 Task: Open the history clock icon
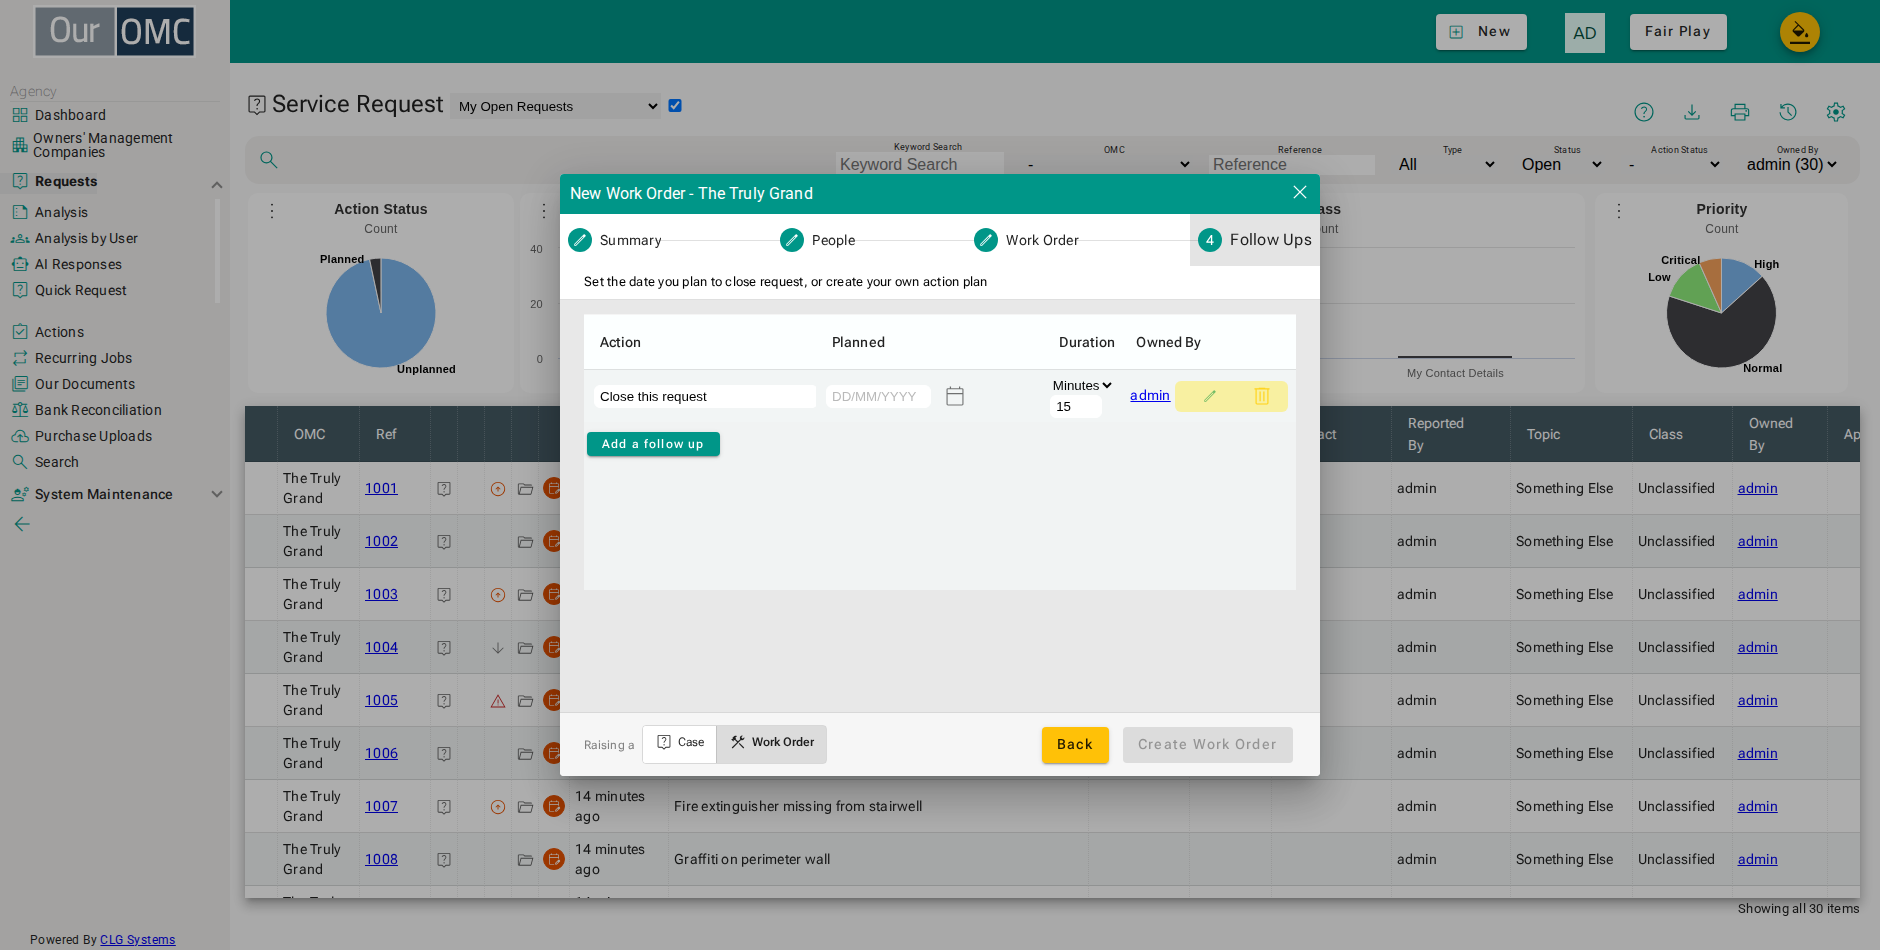tap(1788, 112)
